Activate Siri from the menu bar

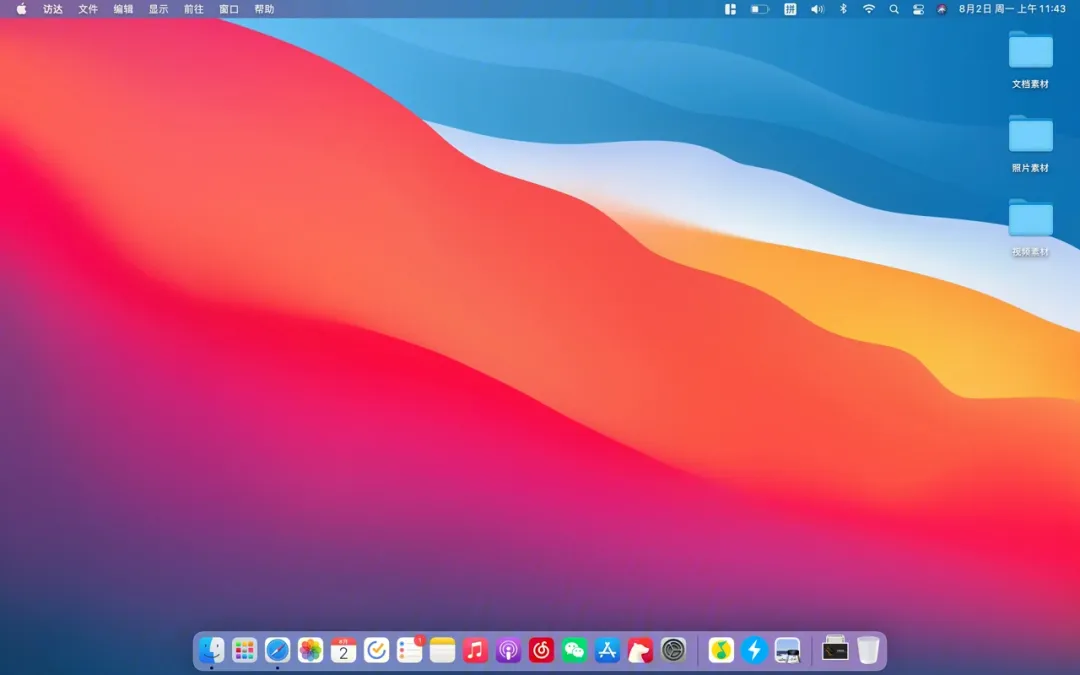[942, 9]
